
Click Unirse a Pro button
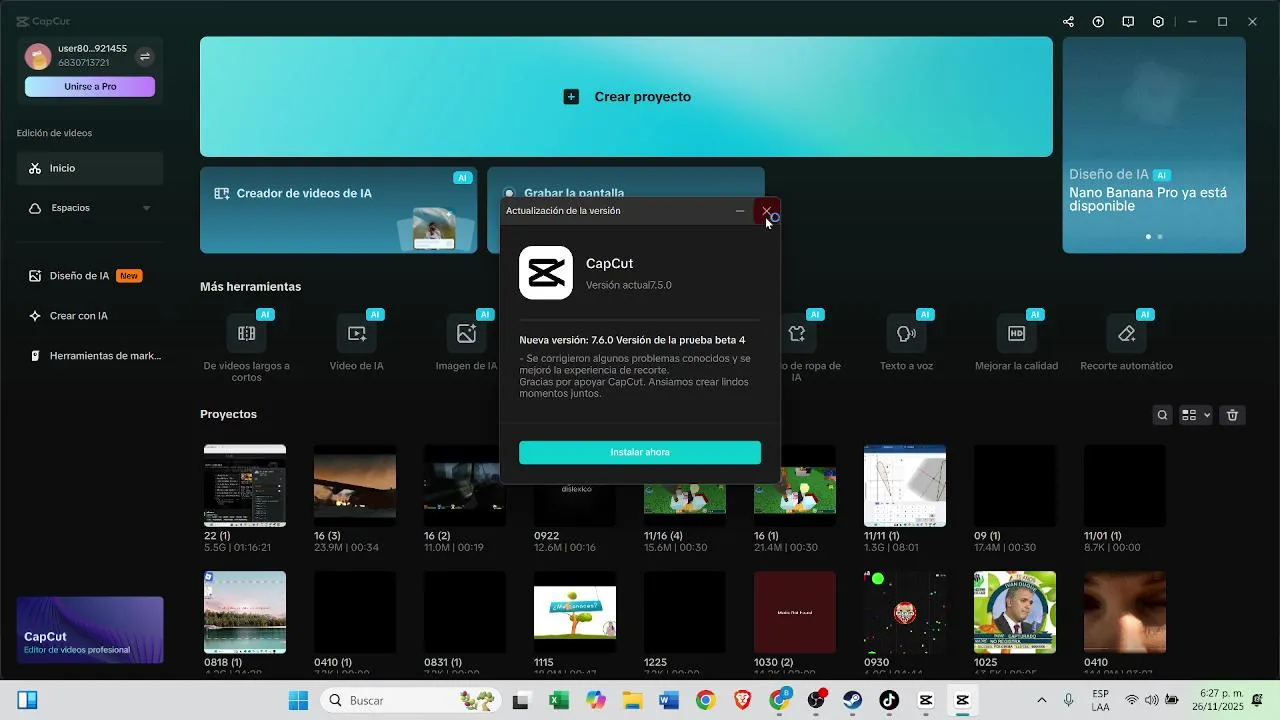(90, 87)
